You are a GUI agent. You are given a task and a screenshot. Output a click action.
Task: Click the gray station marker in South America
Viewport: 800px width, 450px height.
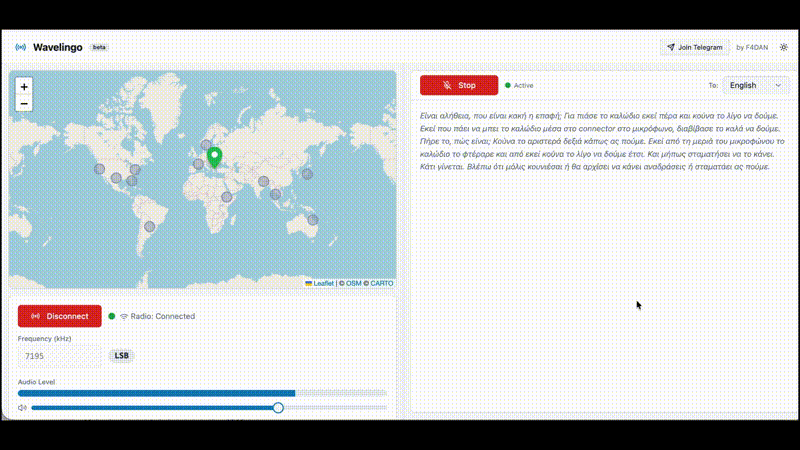[150, 227]
